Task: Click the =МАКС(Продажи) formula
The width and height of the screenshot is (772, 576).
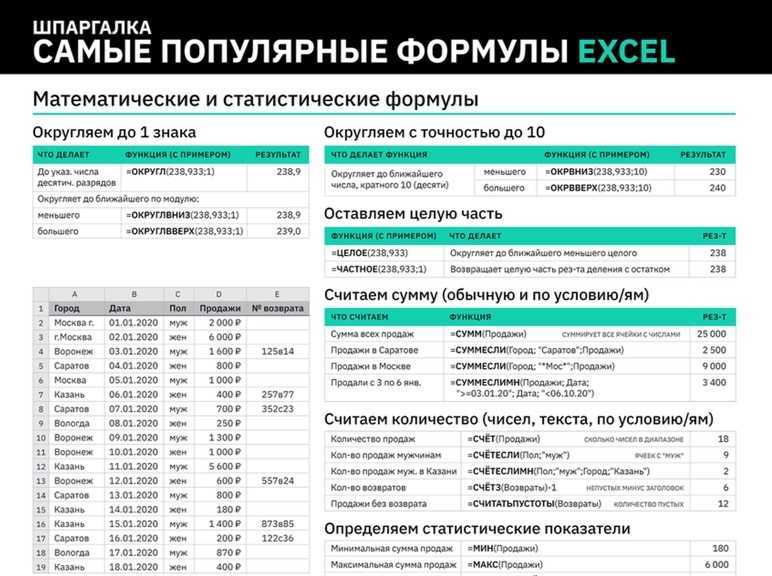Action: pyautogui.click(x=505, y=564)
